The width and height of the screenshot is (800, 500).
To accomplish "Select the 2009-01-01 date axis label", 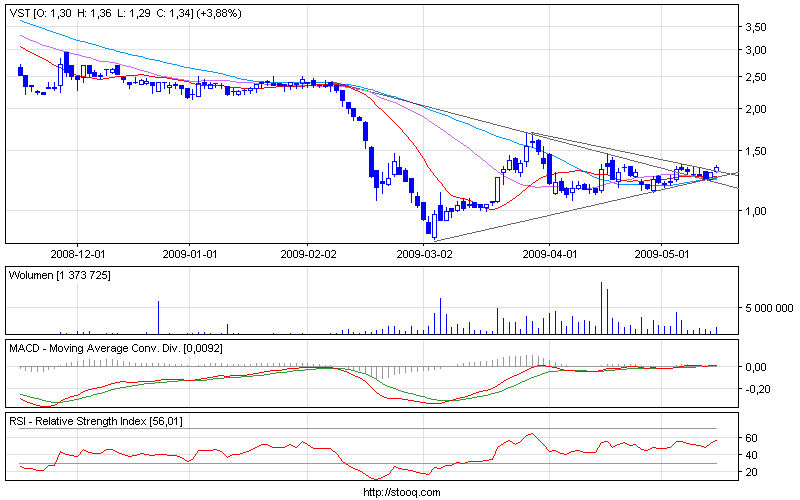I will coord(190,254).
